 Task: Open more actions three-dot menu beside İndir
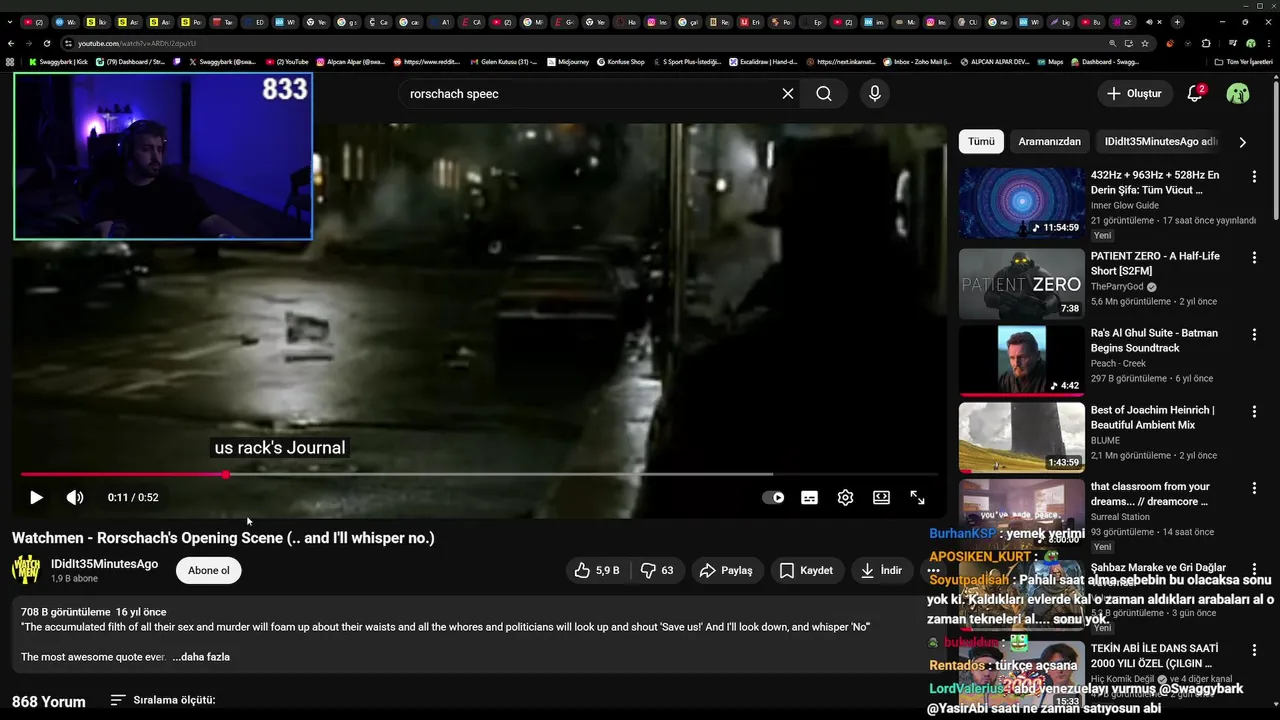click(x=933, y=570)
